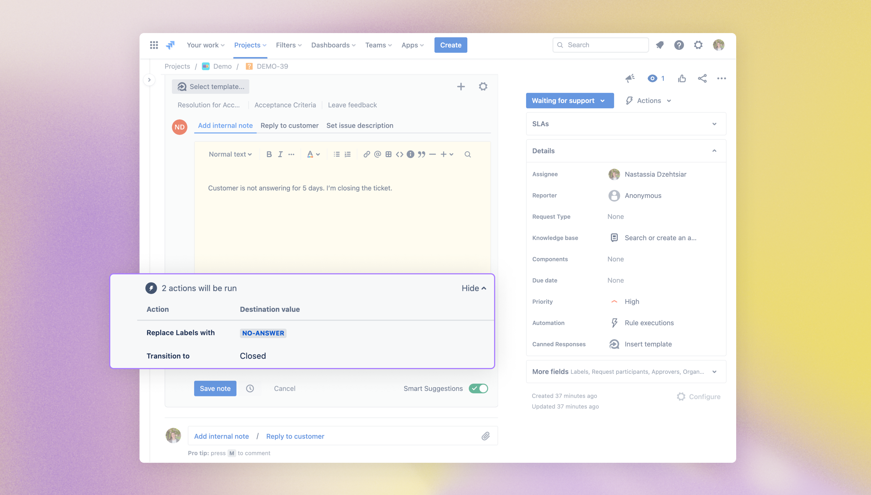Screen dimensions: 871x495
Task: Hide the actions will be run panel
Action: point(474,288)
